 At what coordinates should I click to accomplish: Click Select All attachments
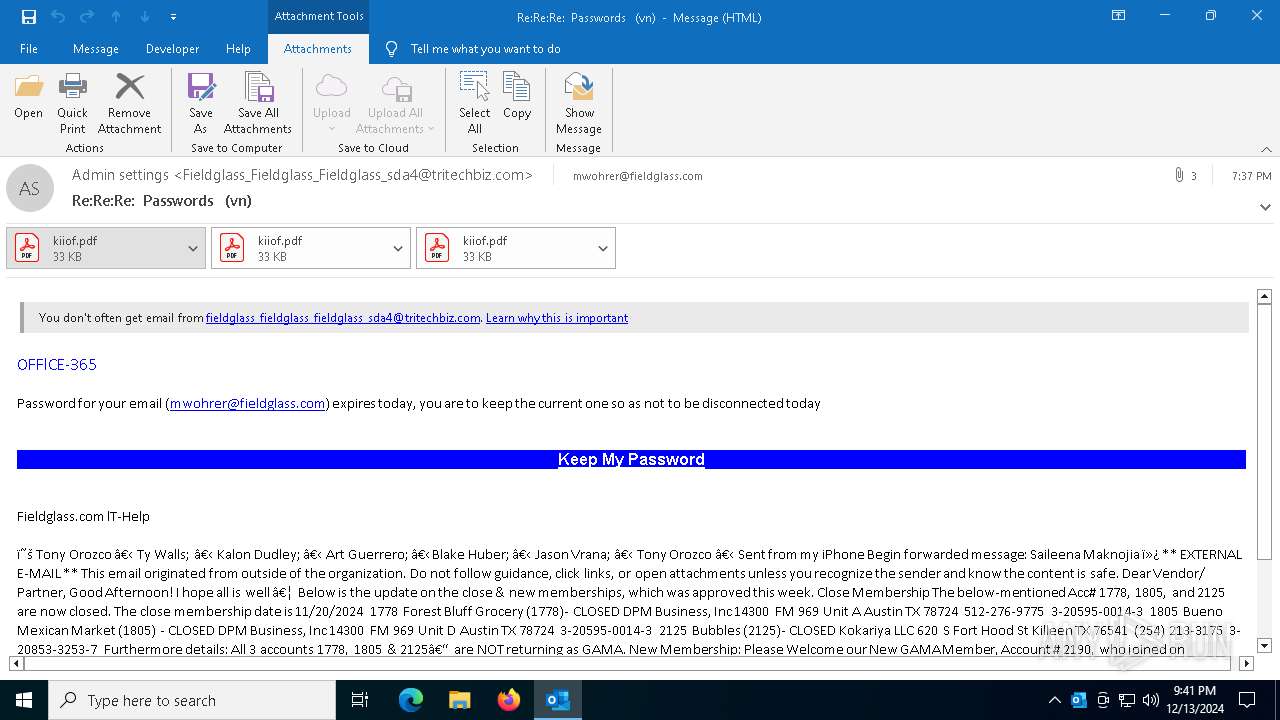(475, 103)
